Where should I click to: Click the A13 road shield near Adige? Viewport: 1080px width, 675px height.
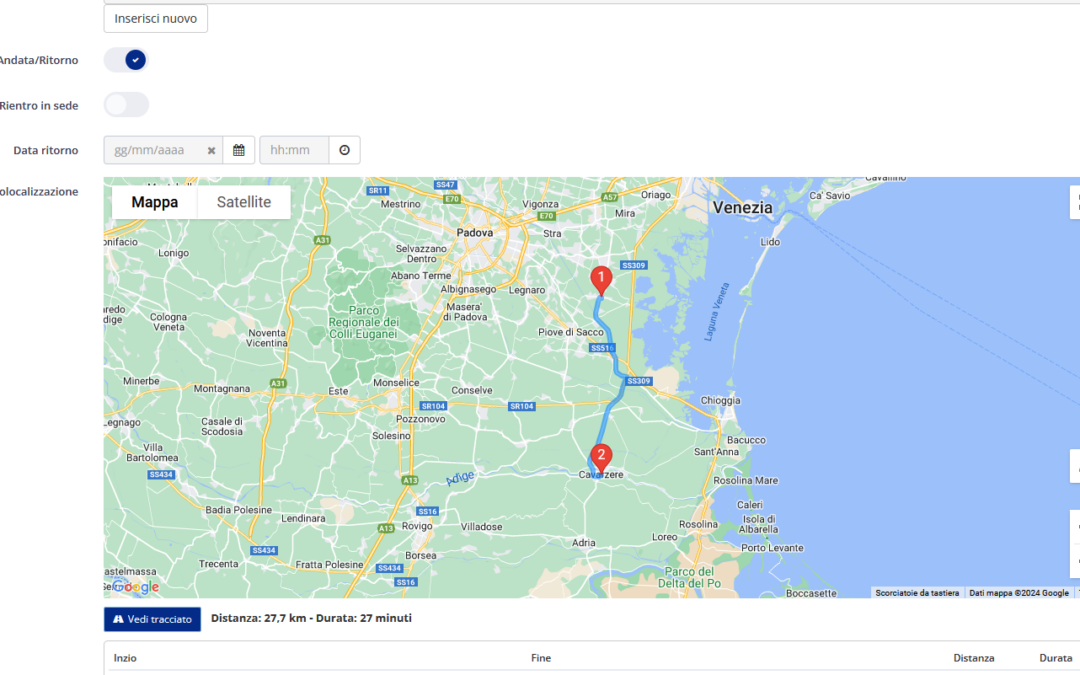(x=410, y=480)
